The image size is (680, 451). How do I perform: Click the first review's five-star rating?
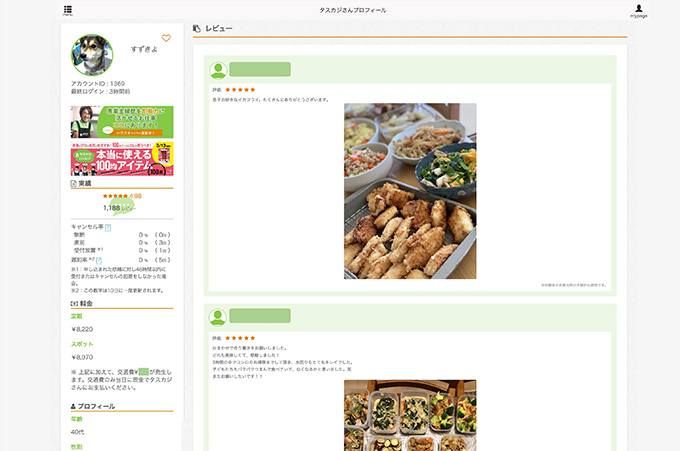point(241,90)
